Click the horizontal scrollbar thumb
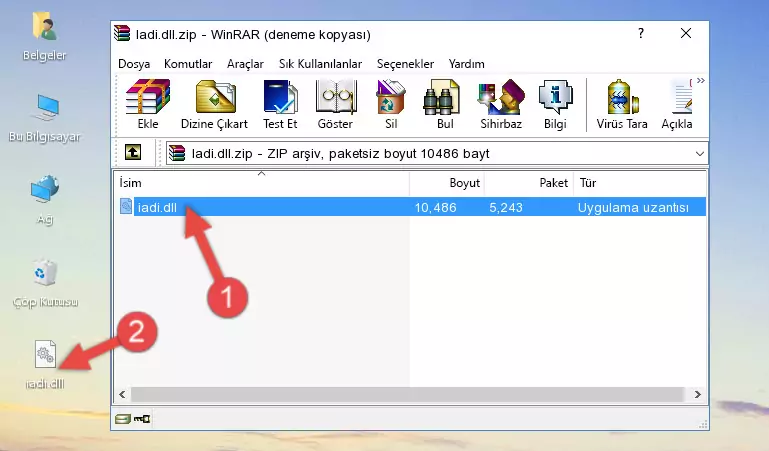Viewport: 769px width, 451px height. [x=407, y=394]
